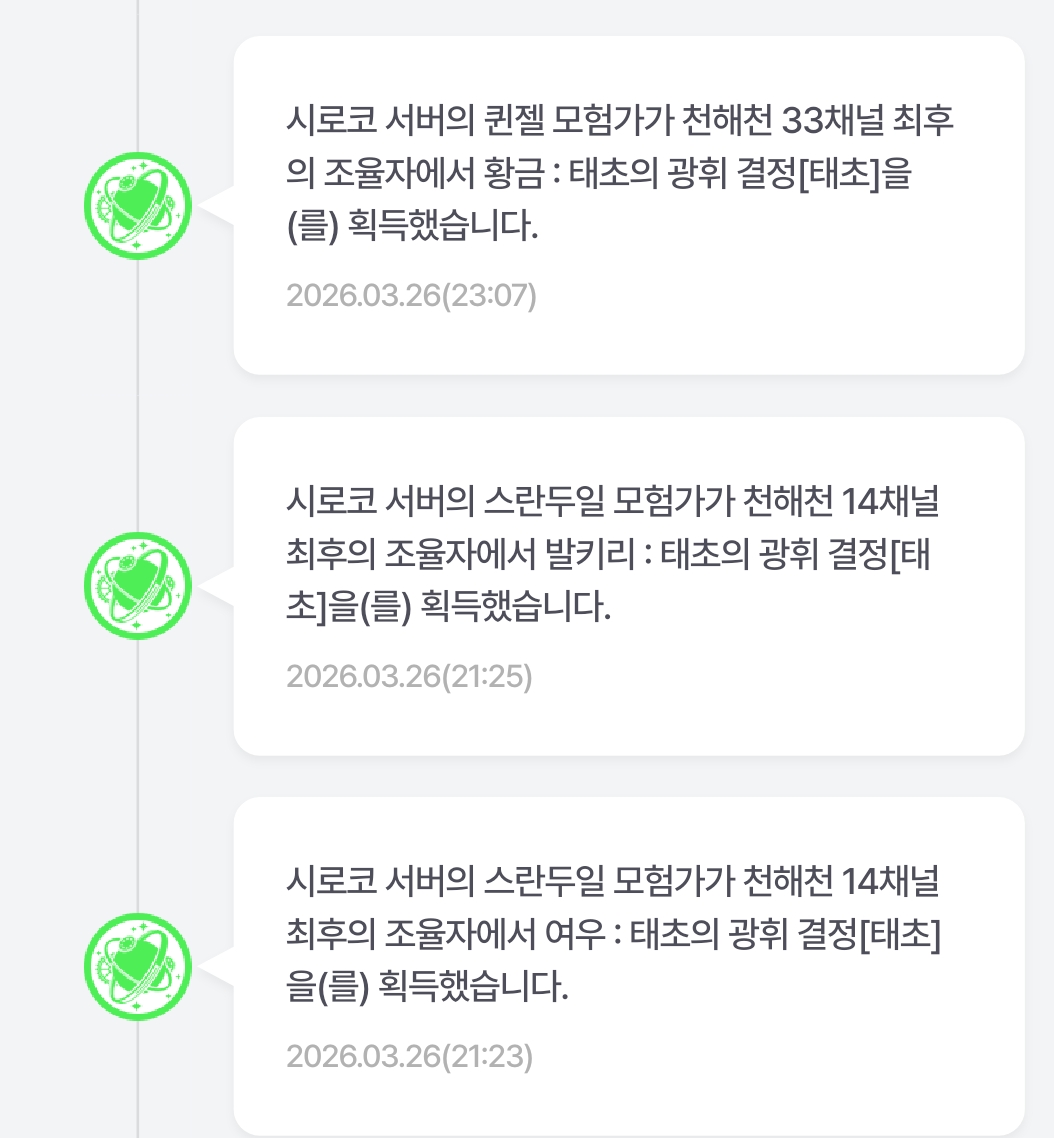Click the timestamp 2026.03.26(23:07)

coord(411,296)
